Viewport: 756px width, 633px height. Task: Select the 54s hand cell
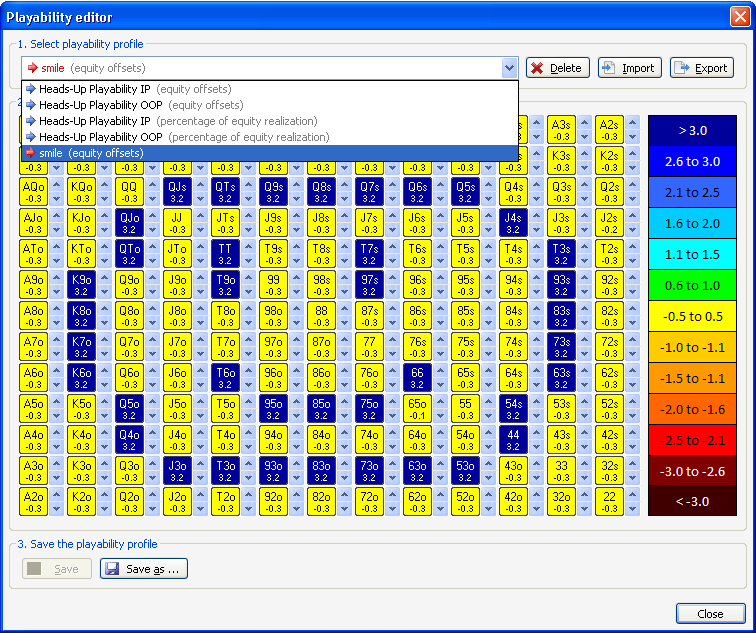513,409
